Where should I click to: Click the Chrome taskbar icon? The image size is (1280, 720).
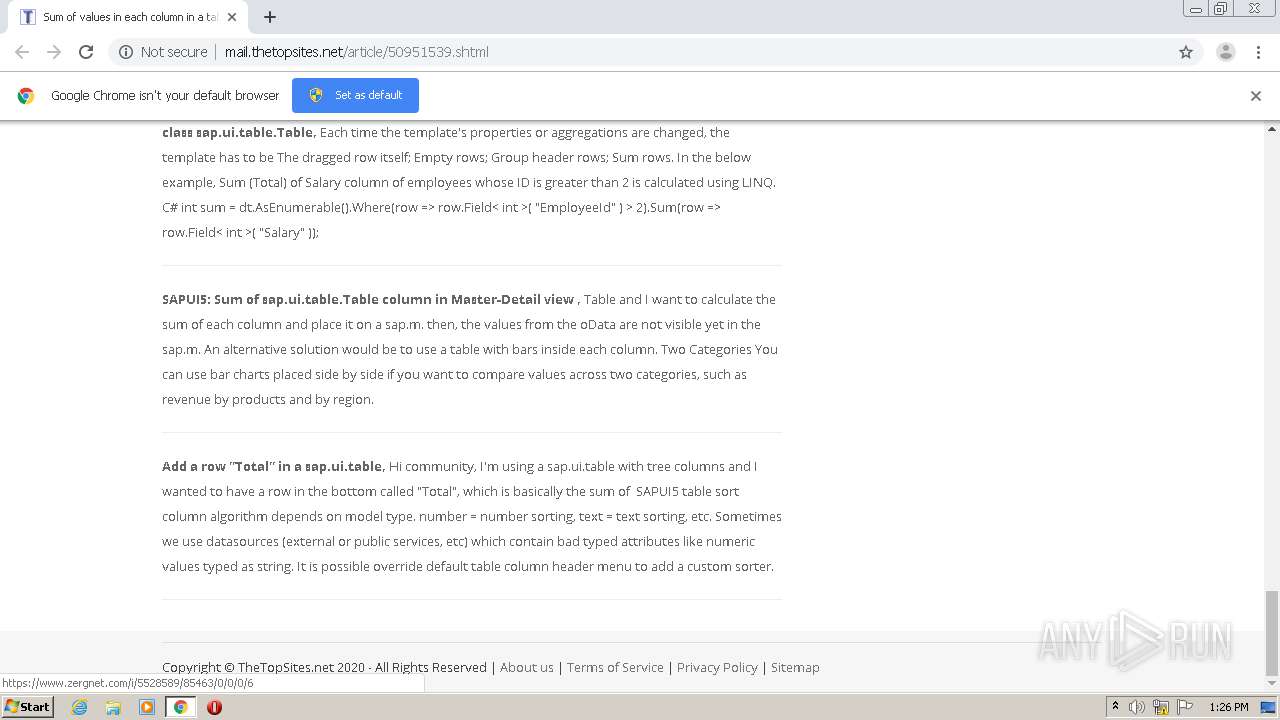point(180,707)
